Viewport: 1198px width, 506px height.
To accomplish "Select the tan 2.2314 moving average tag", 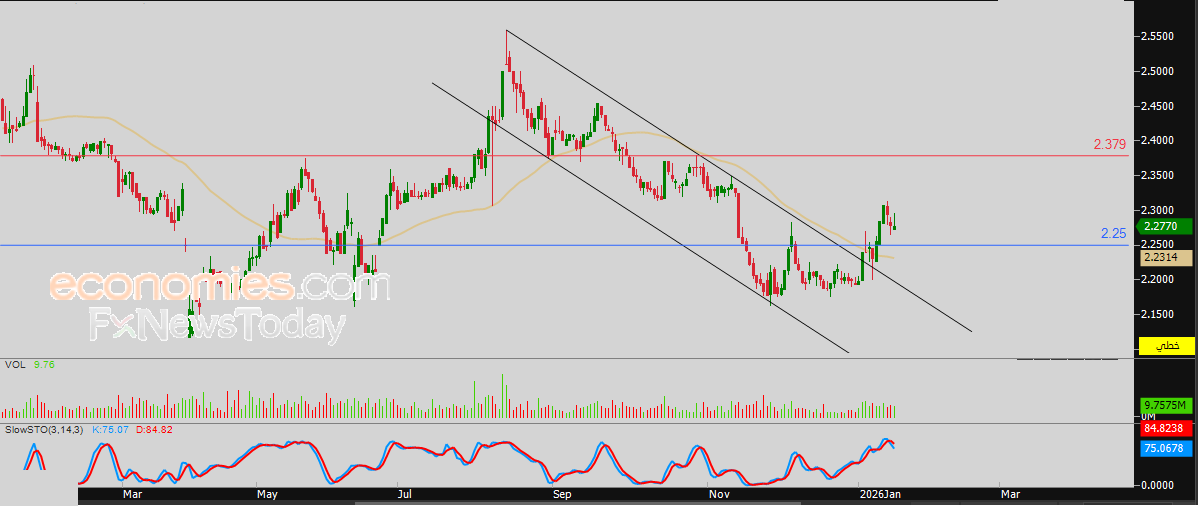I will [1167, 258].
